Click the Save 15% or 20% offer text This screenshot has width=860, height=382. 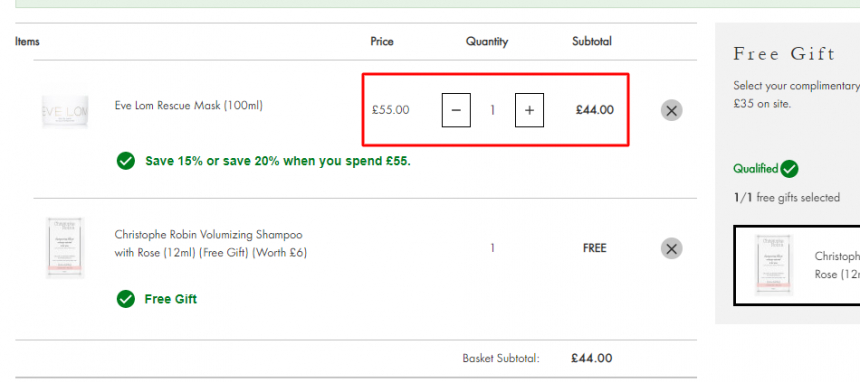(278, 161)
